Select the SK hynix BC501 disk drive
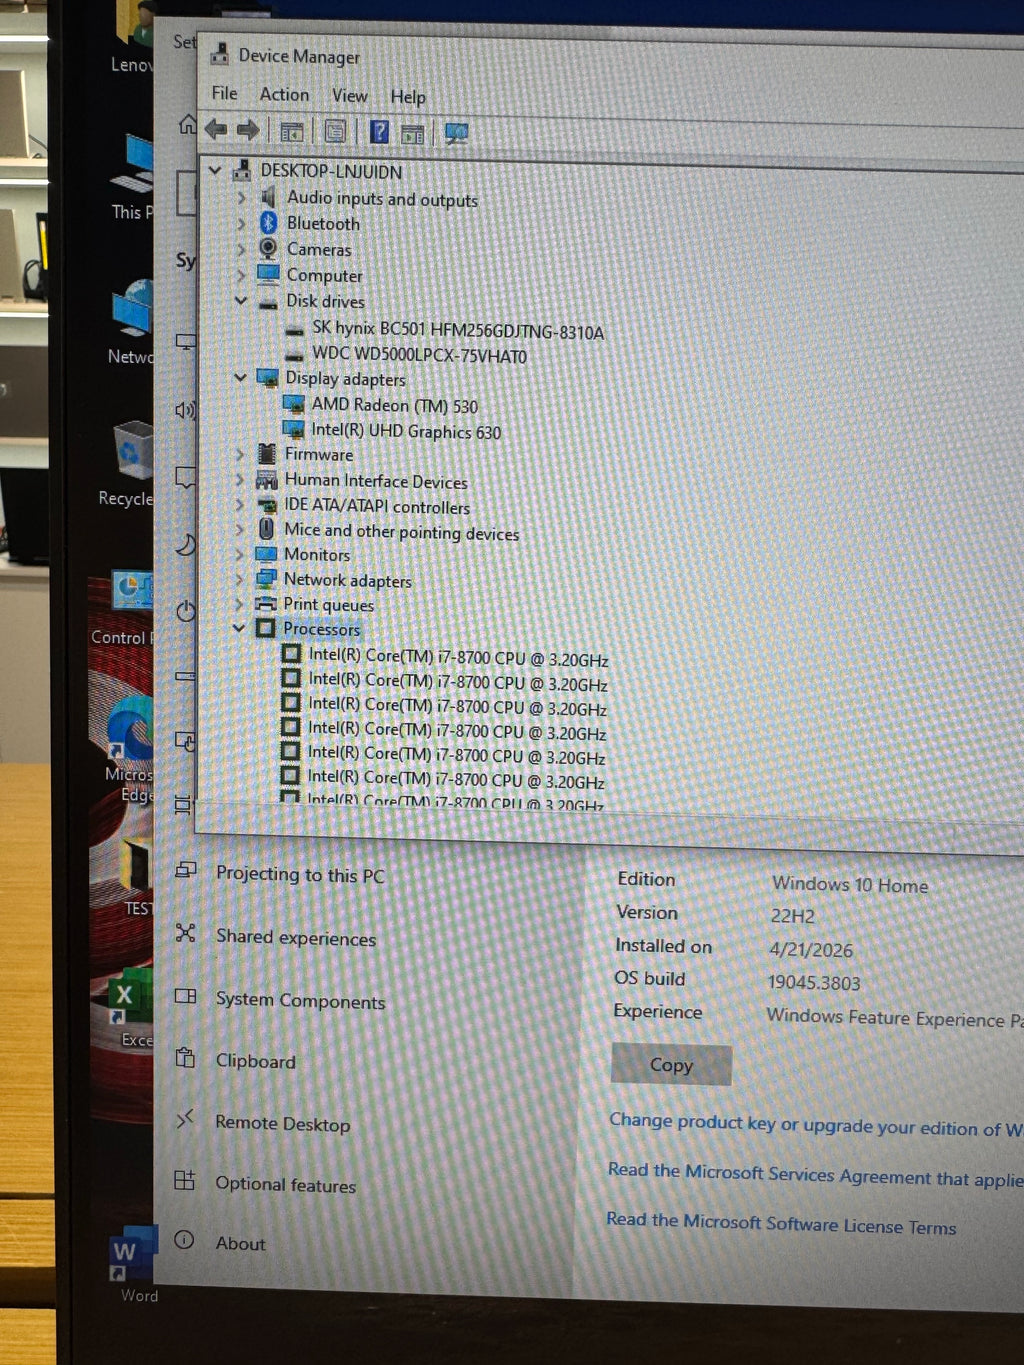Image resolution: width=1024 pixels, height=1365 pixels. (457, 330)
